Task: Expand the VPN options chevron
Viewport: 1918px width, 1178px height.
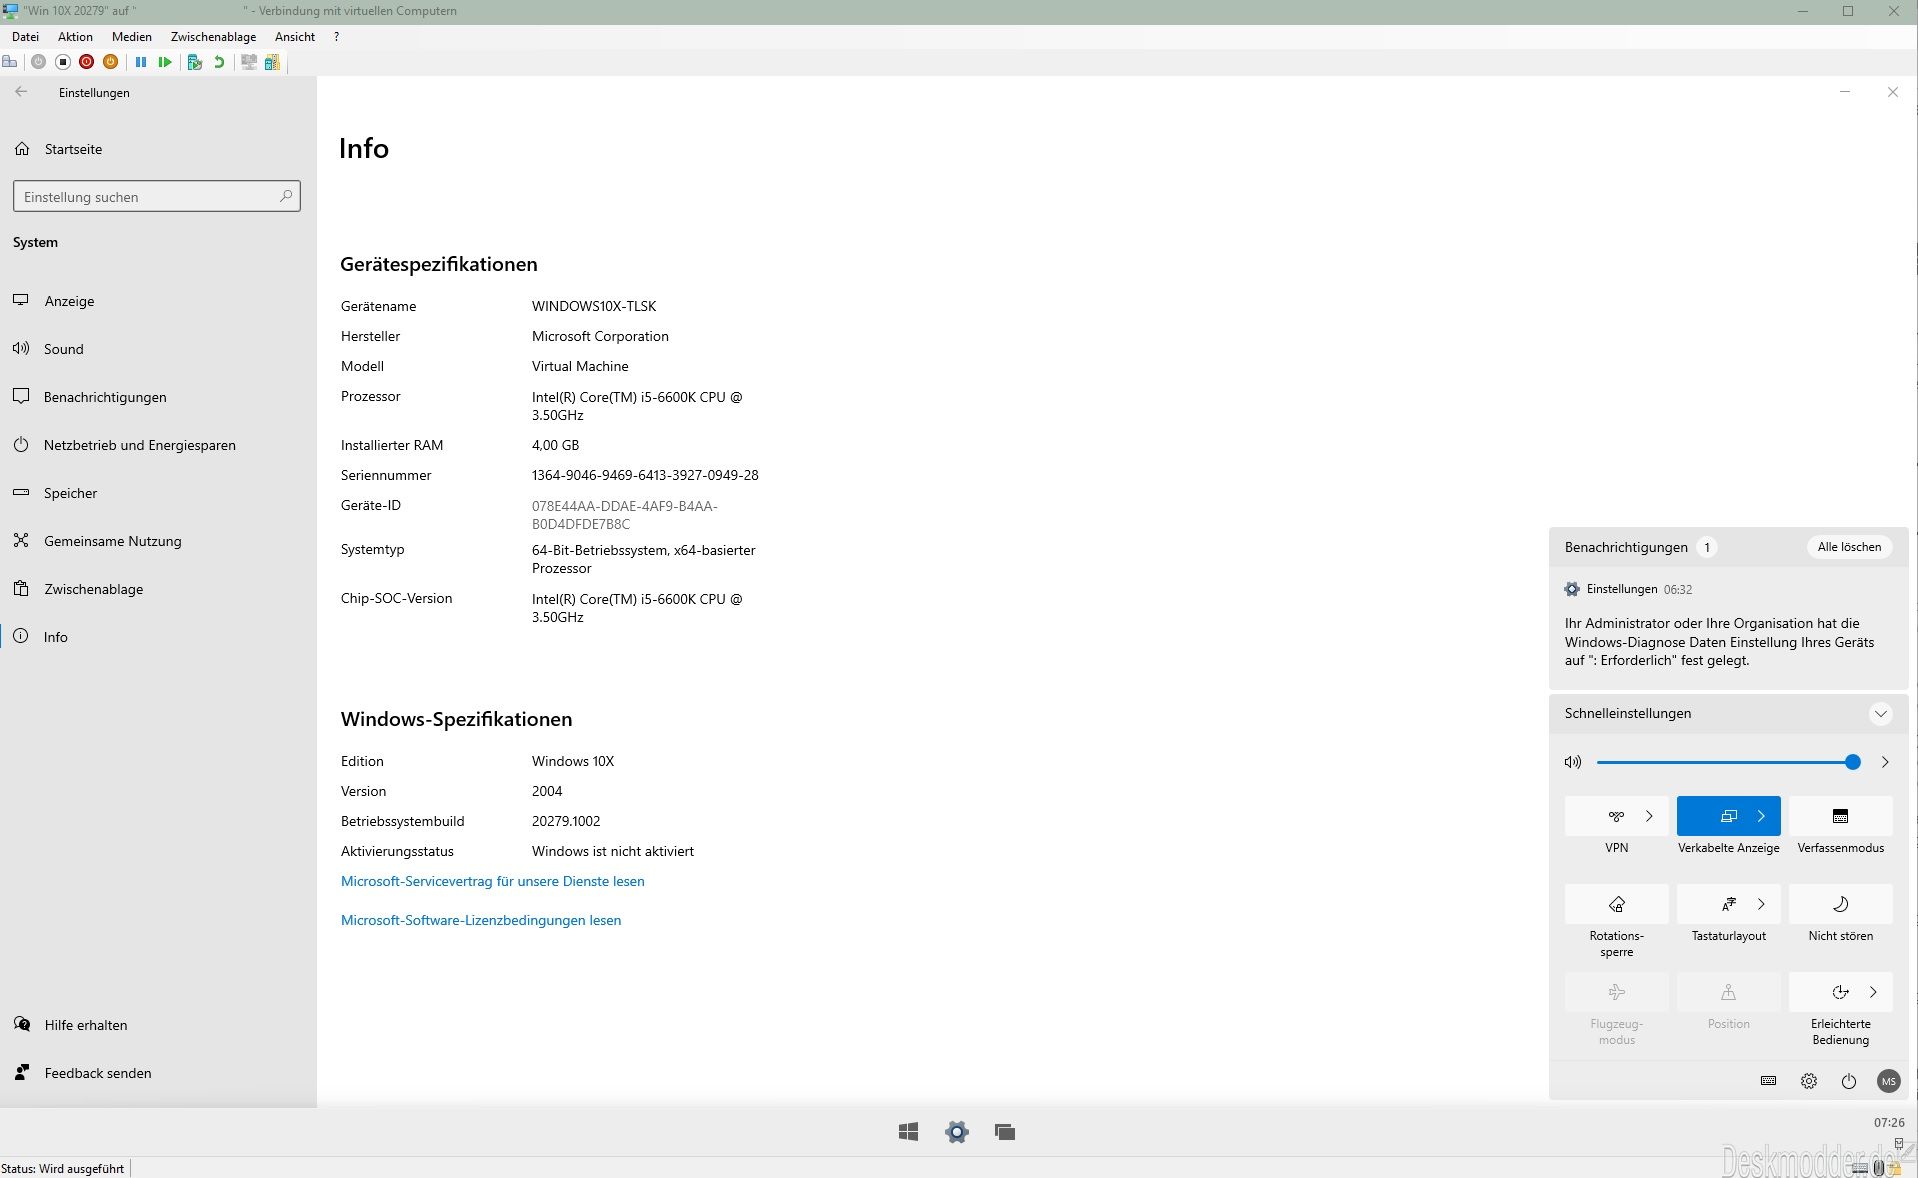Action: [x=1649, y=816]
